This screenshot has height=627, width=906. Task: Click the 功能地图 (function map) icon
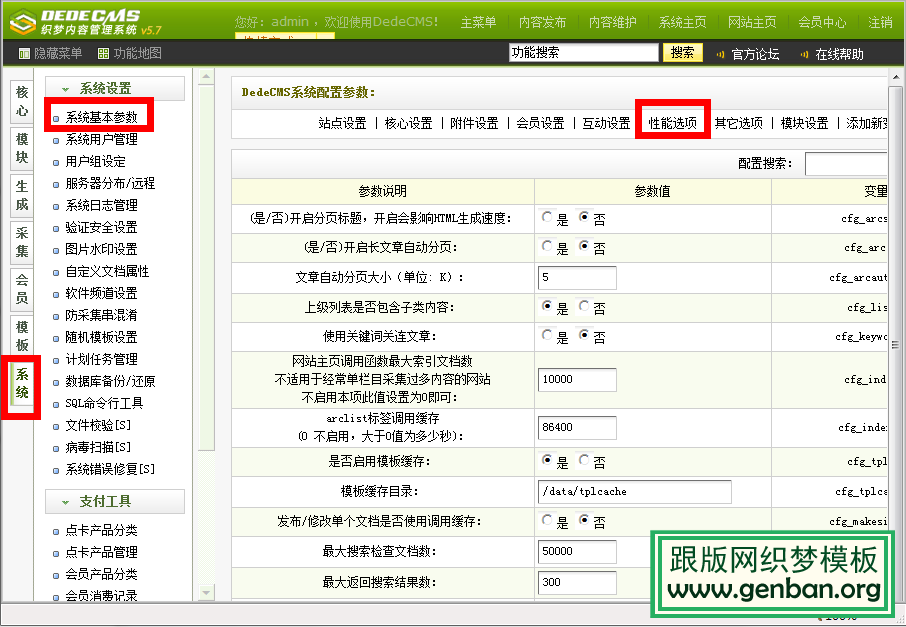pyautogui.click(x=103, y=54)
